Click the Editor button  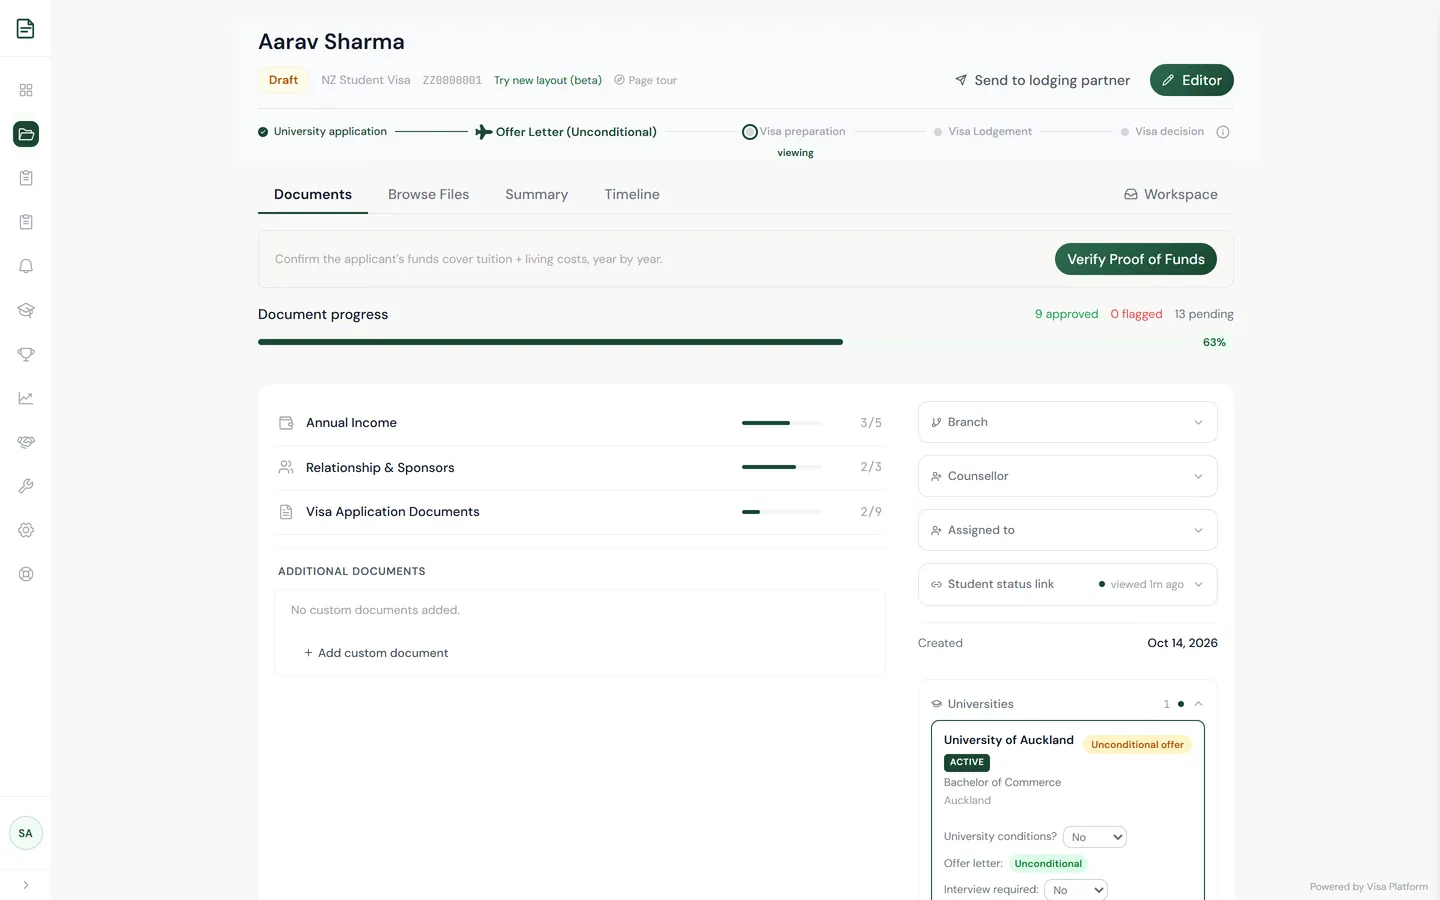point(1191,80)
